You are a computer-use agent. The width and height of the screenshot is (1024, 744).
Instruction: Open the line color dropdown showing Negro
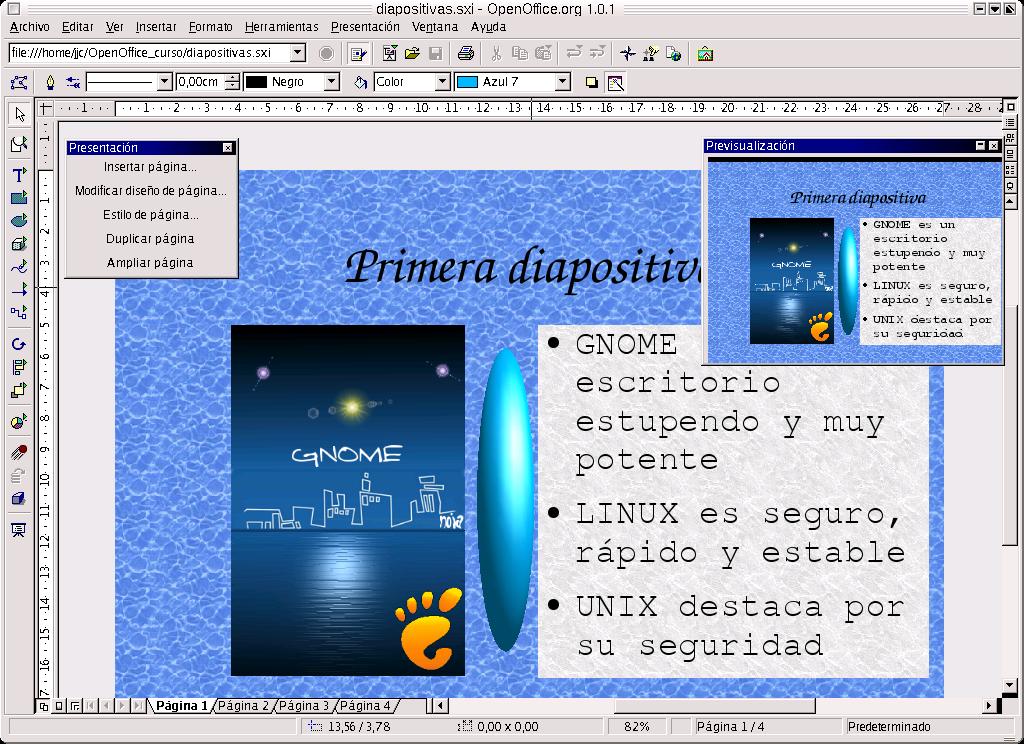[332, 82]
